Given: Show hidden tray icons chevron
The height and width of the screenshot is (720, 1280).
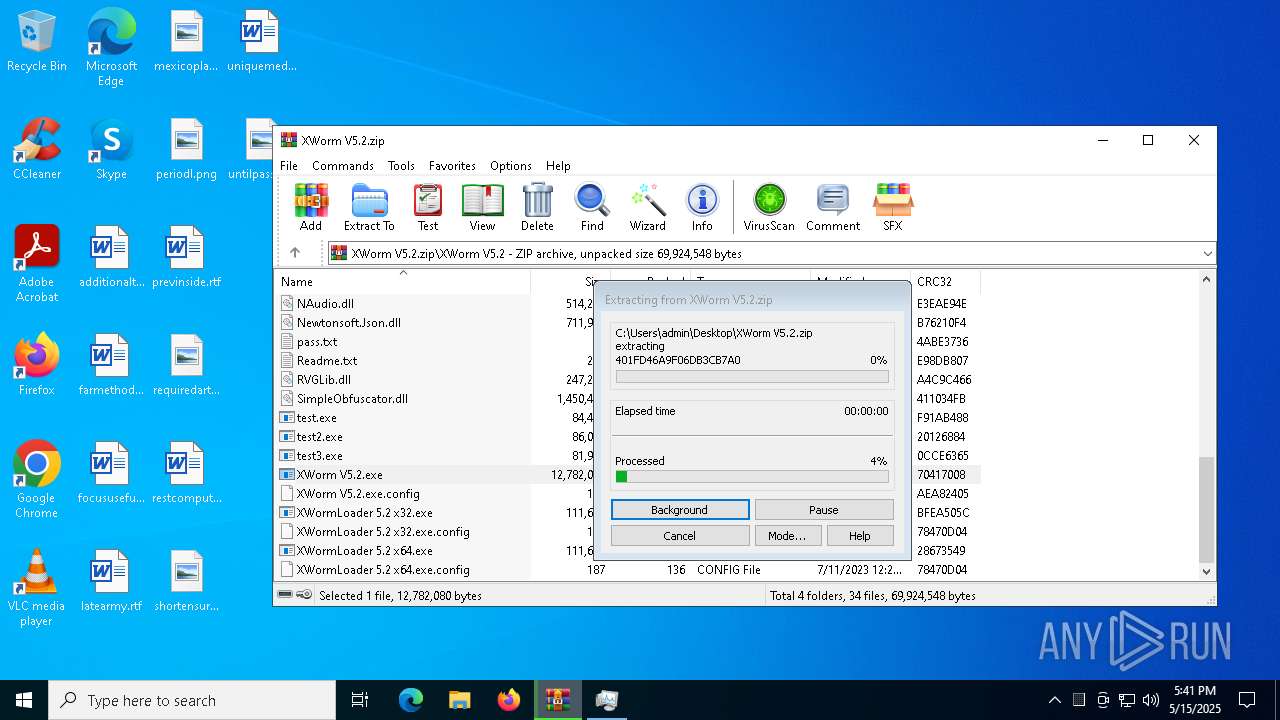Looking at the screenshot, I should tap(1054, 700).
